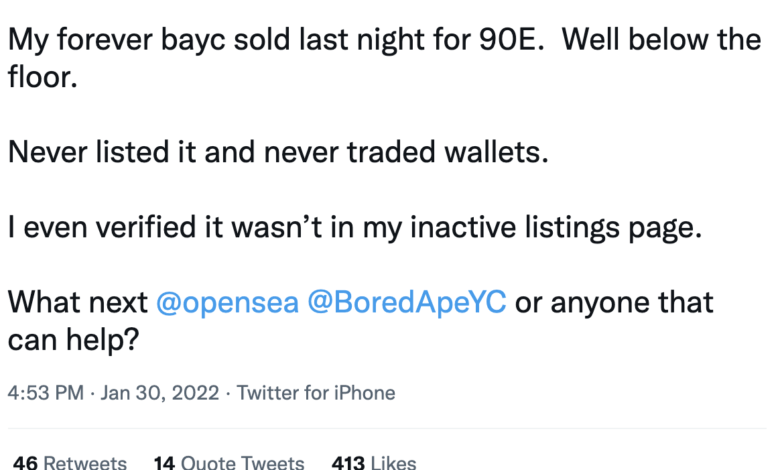780x470 pixels.
Task: Click the 'My forever bayc sold' sentence
Action: click(149, 40)
